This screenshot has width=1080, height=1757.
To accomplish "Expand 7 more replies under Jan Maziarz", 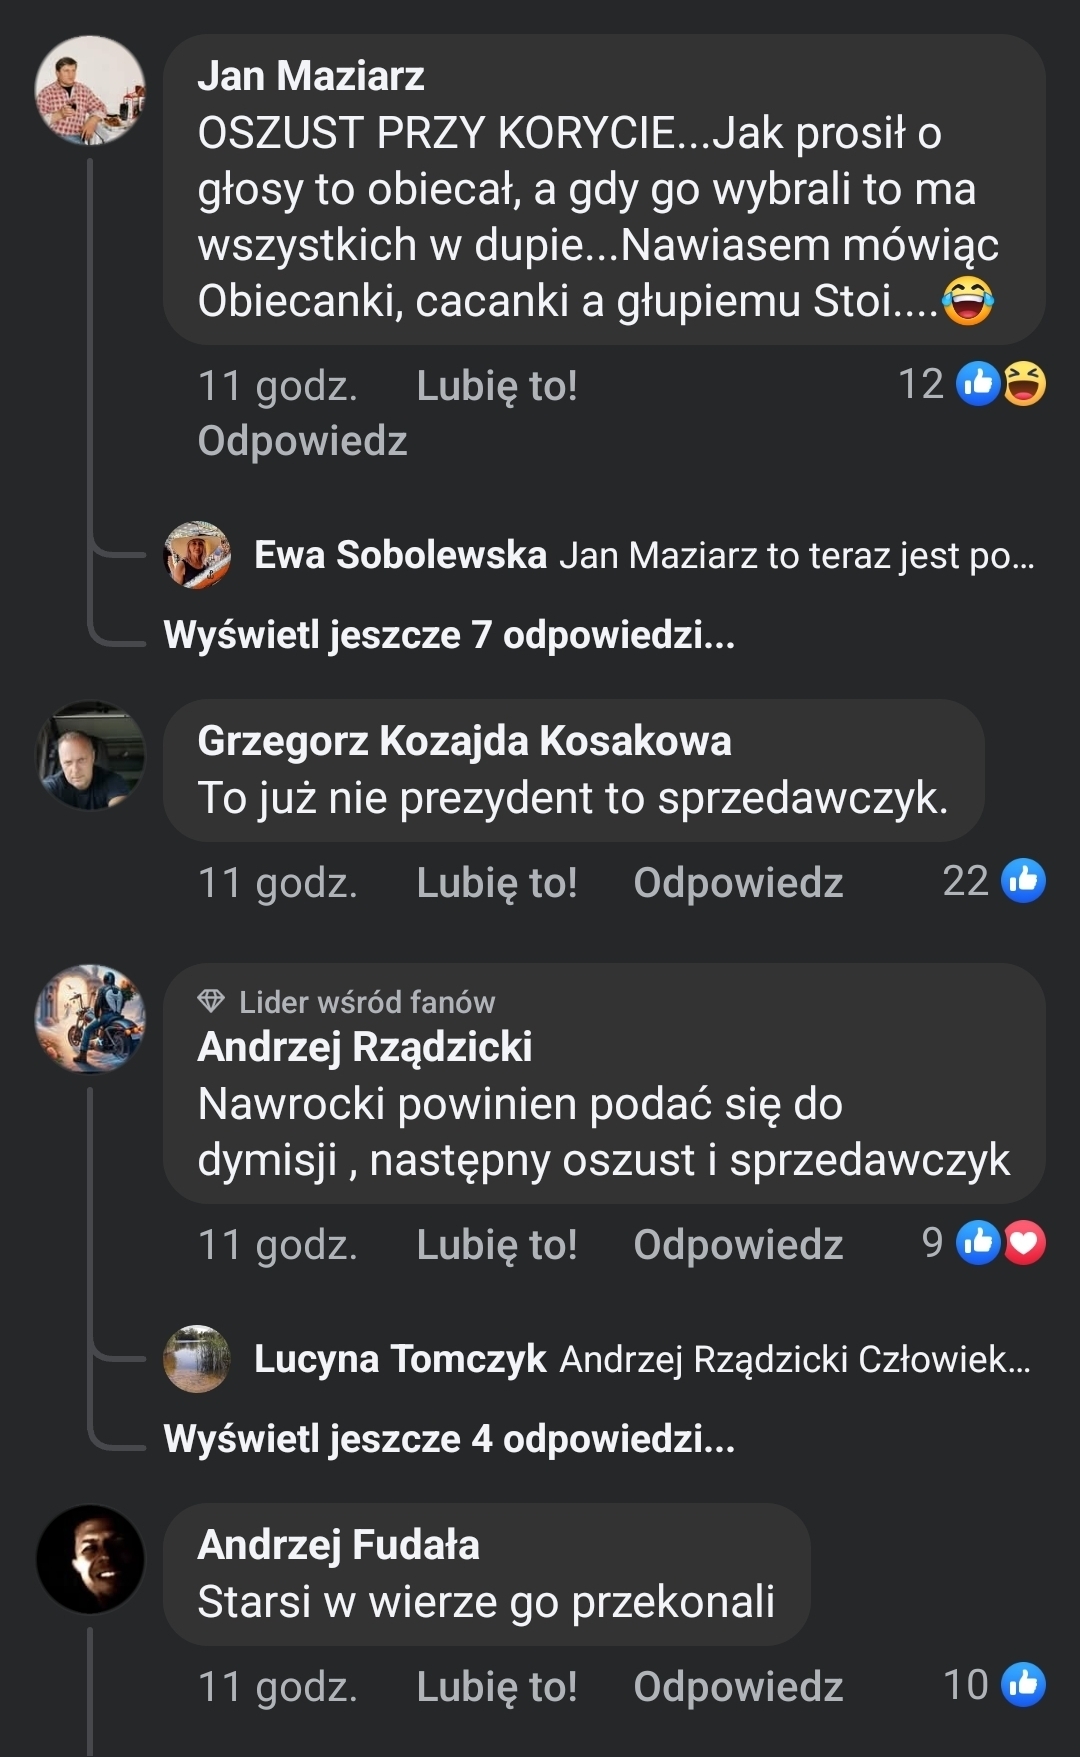I will click(449, 635).
